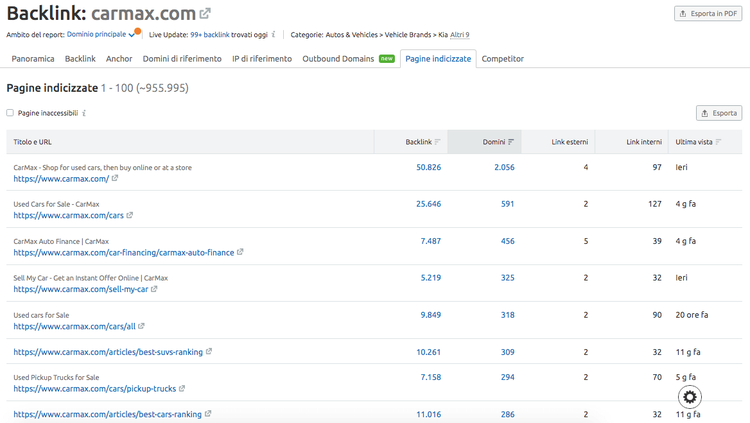Click domains count 325

(507, 278)
